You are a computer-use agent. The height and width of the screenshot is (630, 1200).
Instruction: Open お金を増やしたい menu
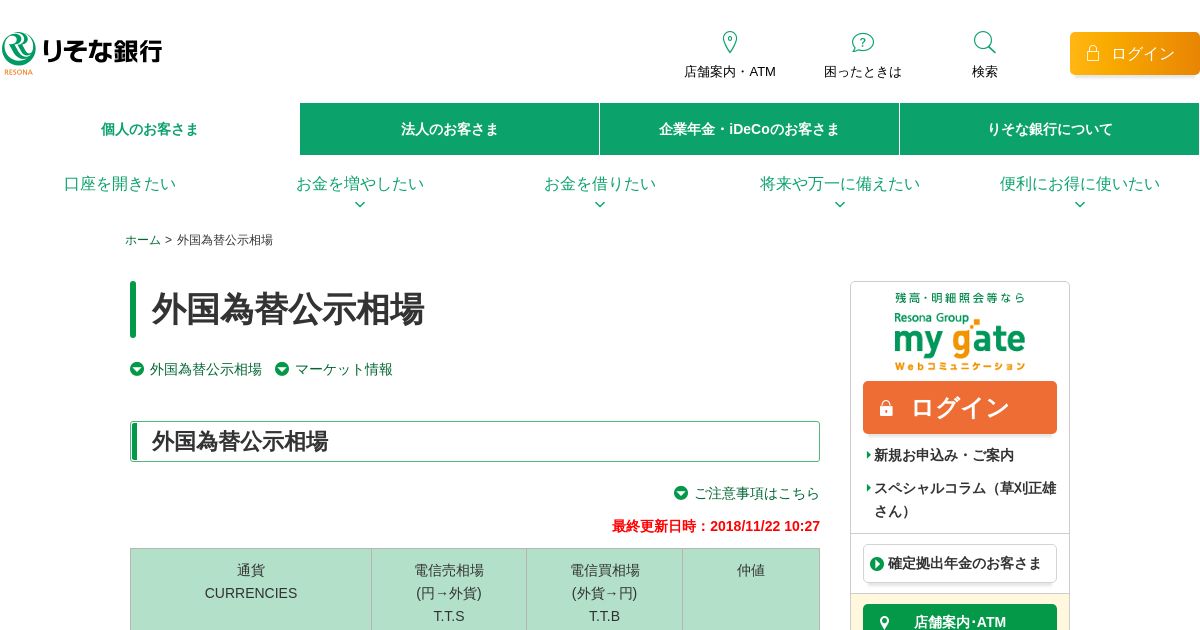[360, 184]
